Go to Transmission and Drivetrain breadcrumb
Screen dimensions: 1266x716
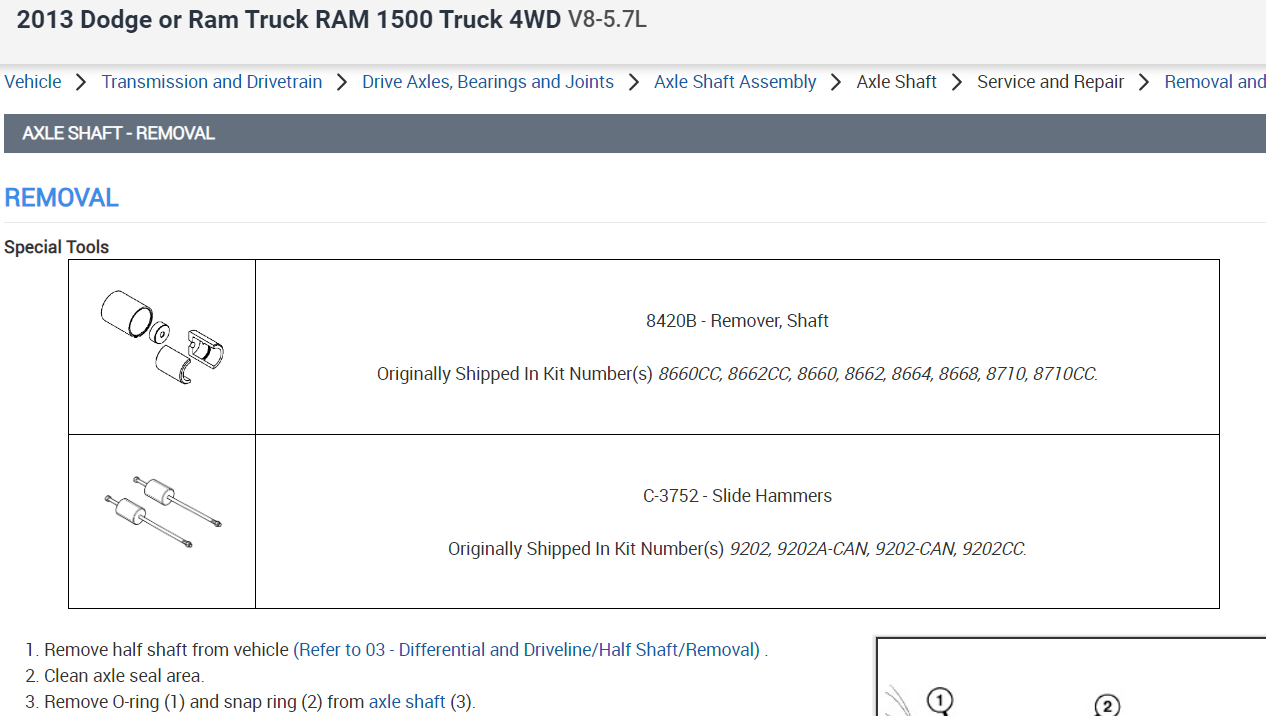(x=212, y=82)
